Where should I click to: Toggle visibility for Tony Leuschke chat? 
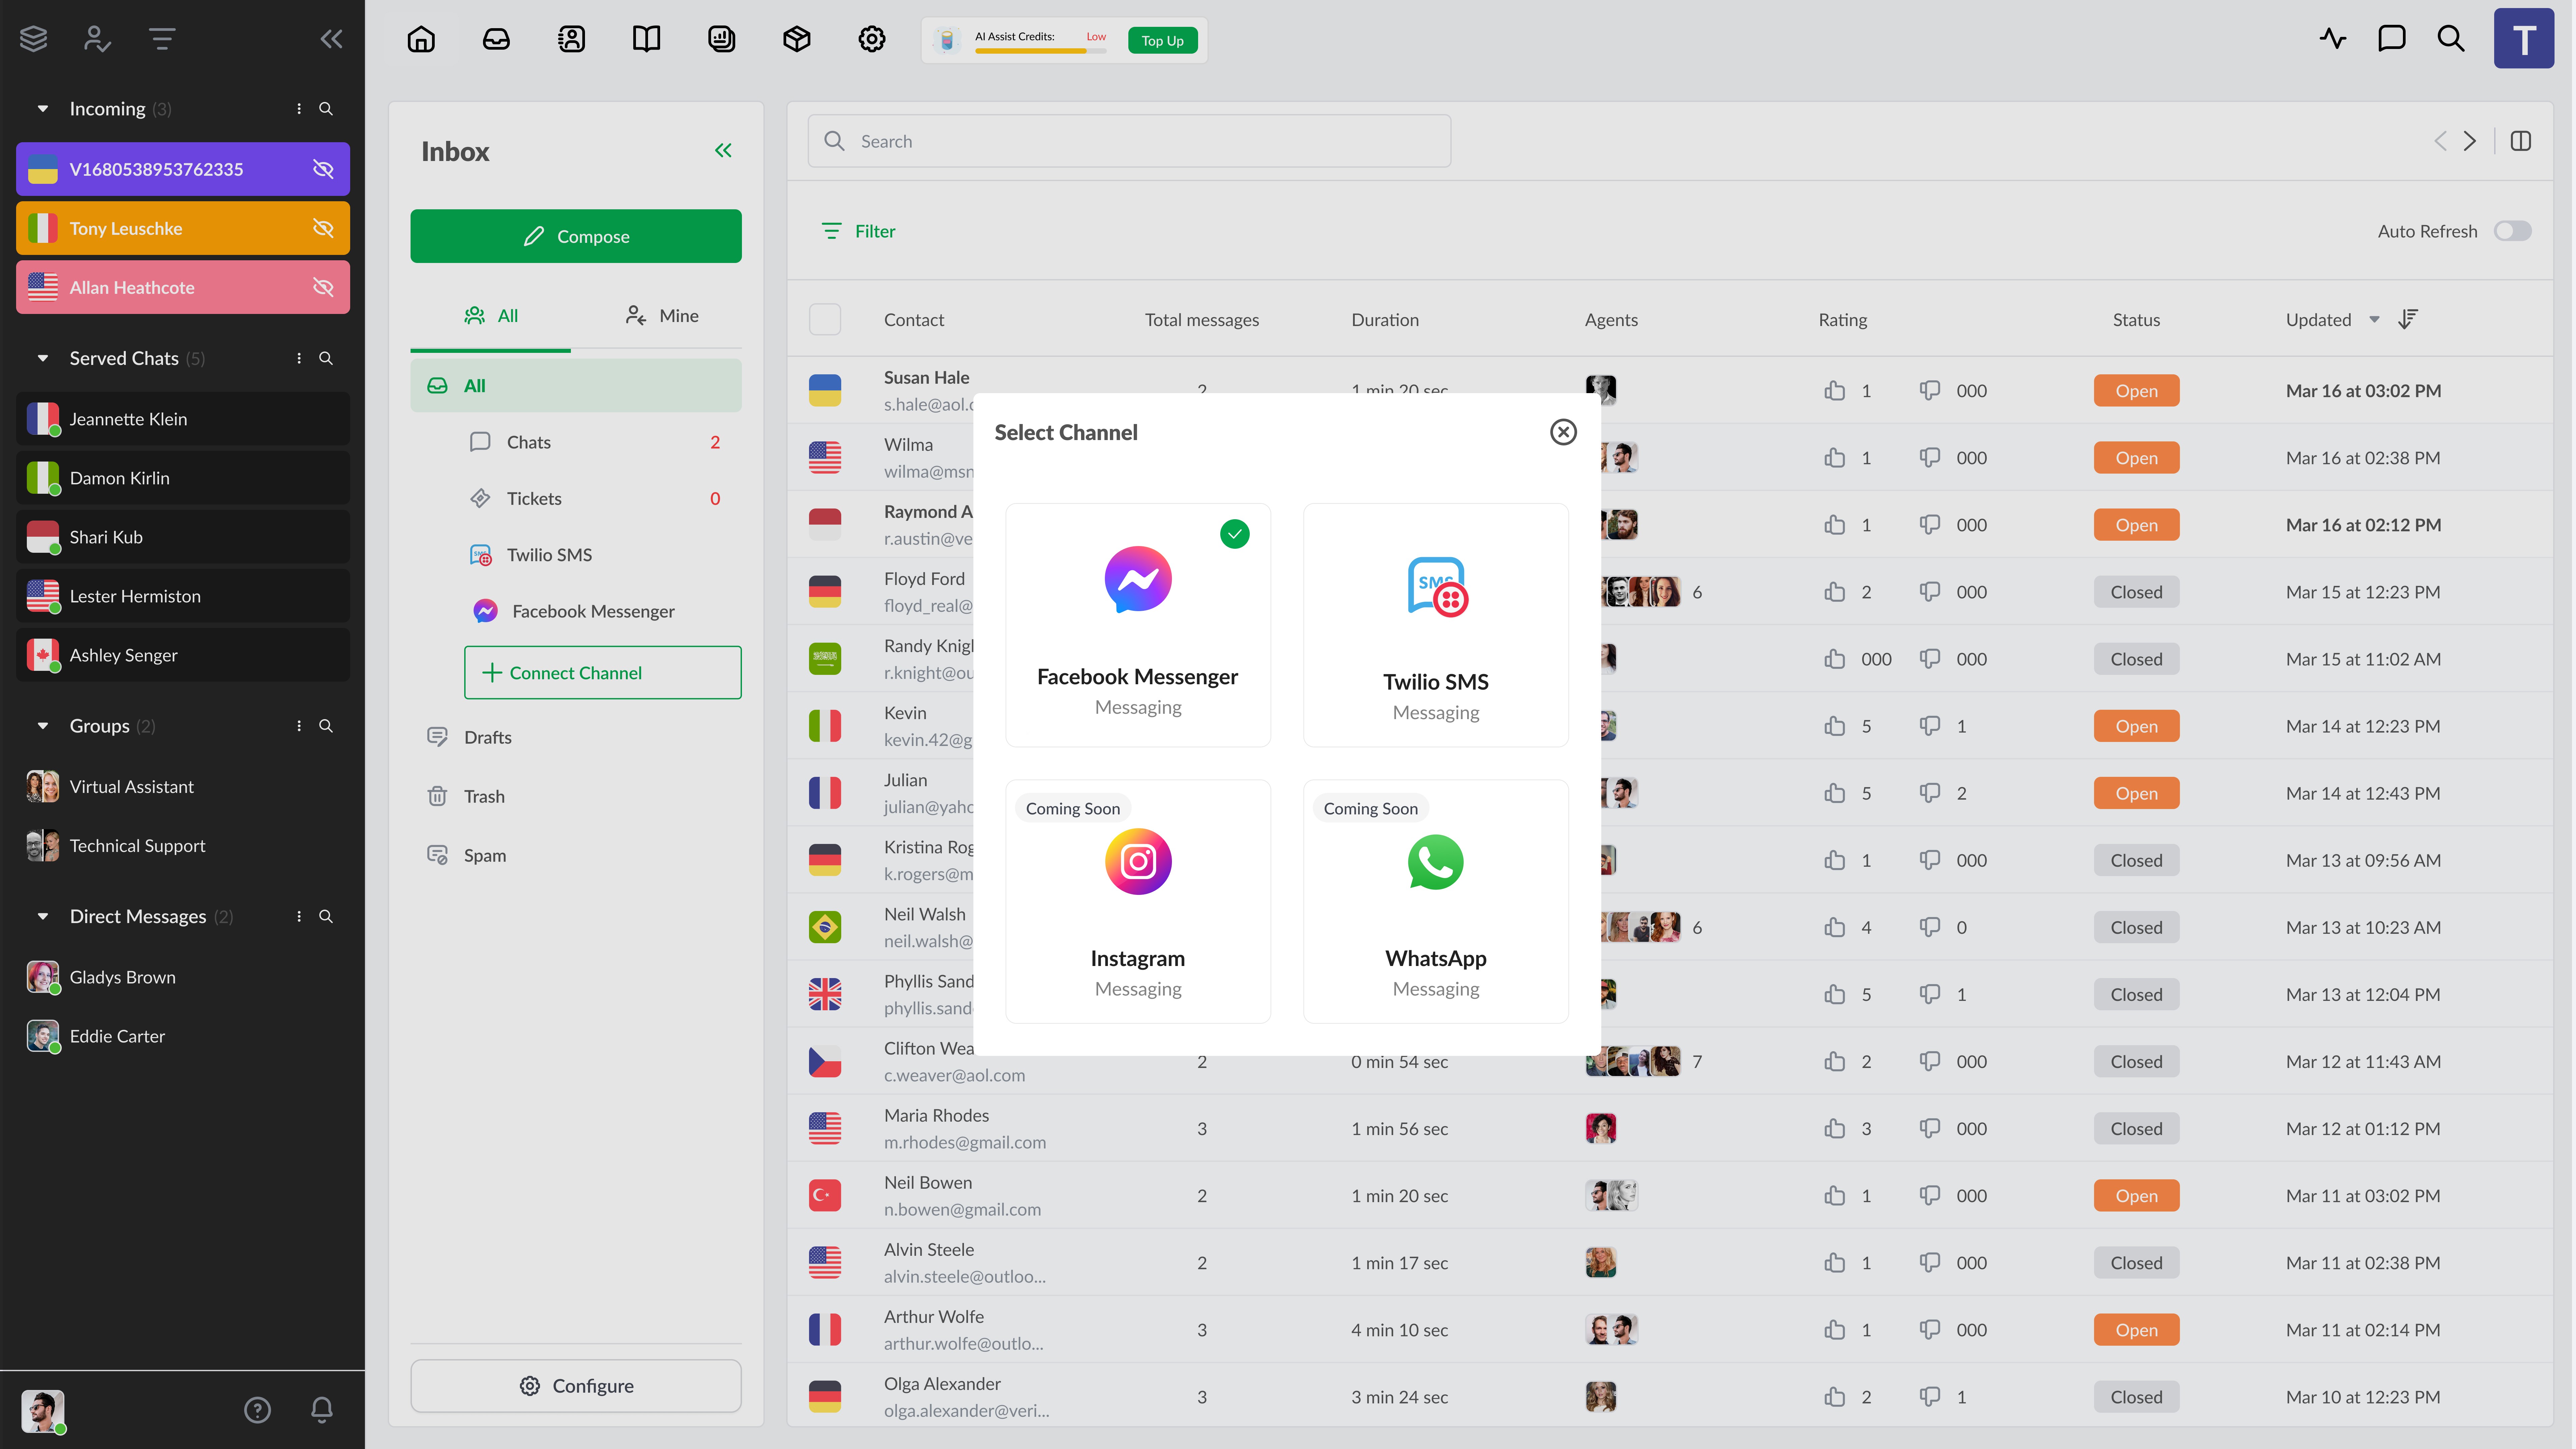(x=323, y=228)
